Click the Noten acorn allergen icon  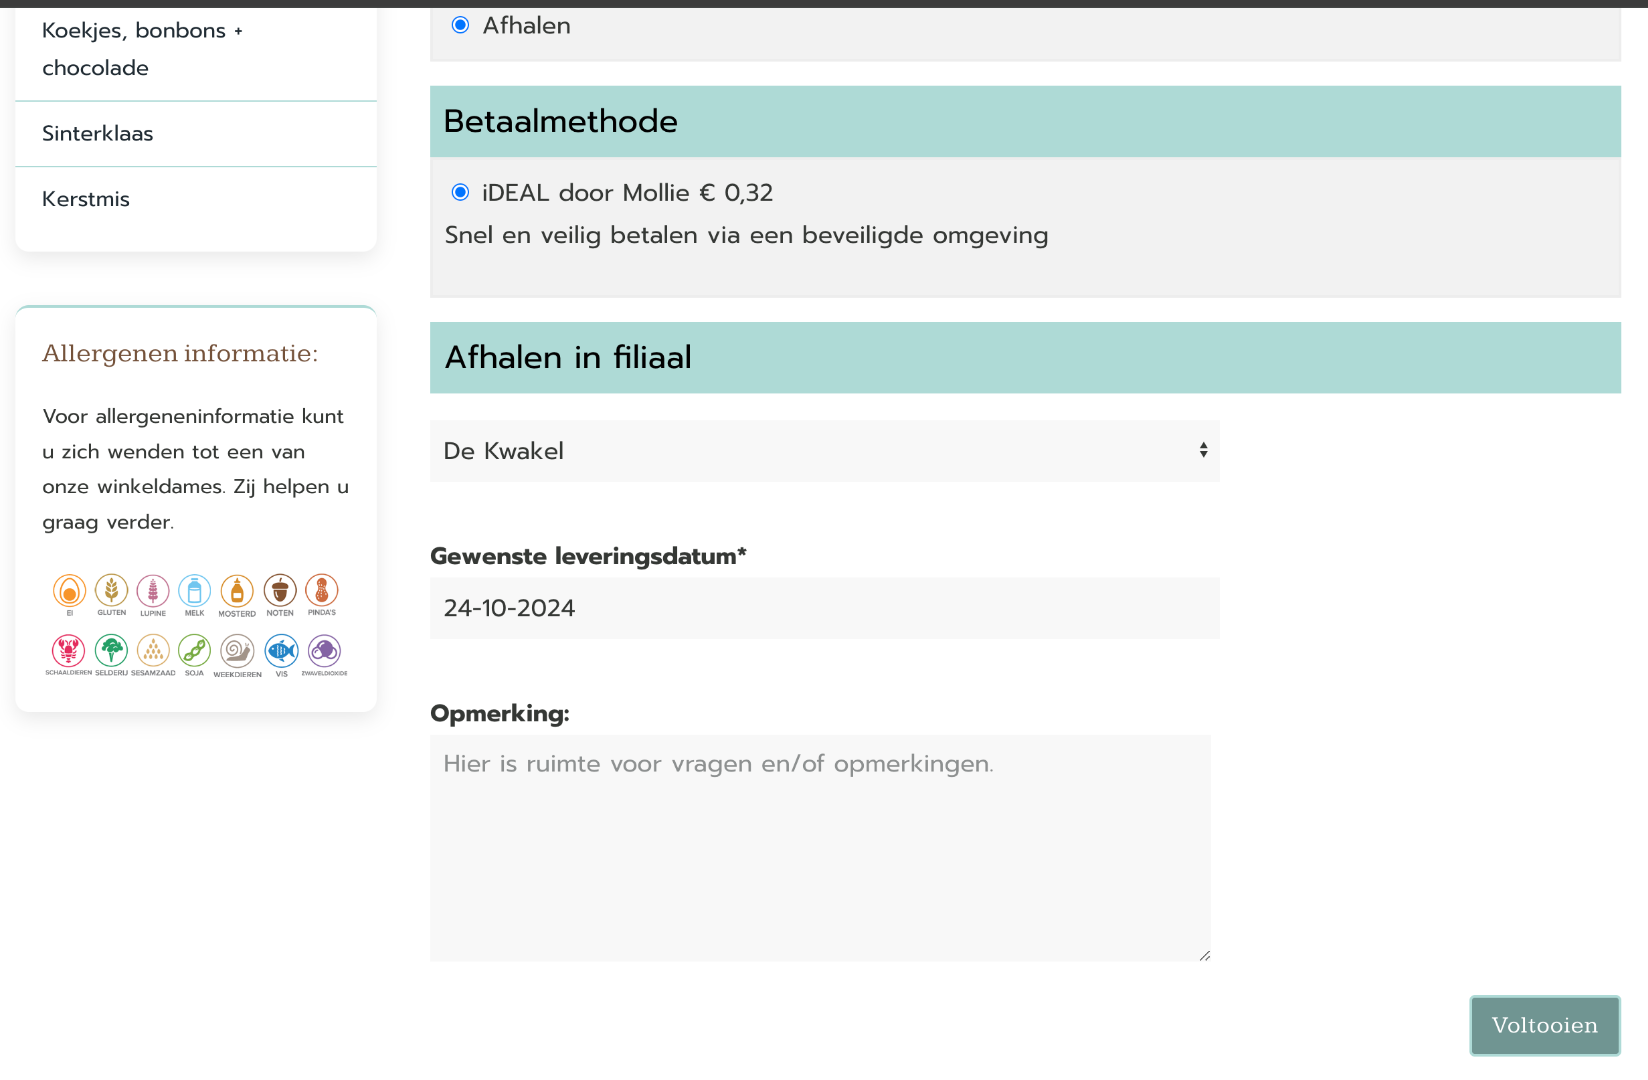(x=280, y=590)
